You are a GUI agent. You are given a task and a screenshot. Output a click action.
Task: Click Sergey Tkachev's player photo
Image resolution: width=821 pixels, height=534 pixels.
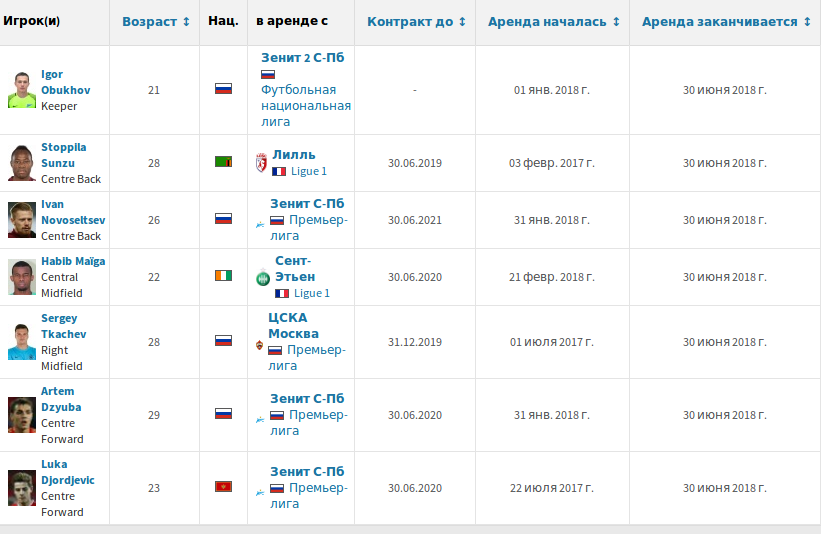click(x=22, y=341)
